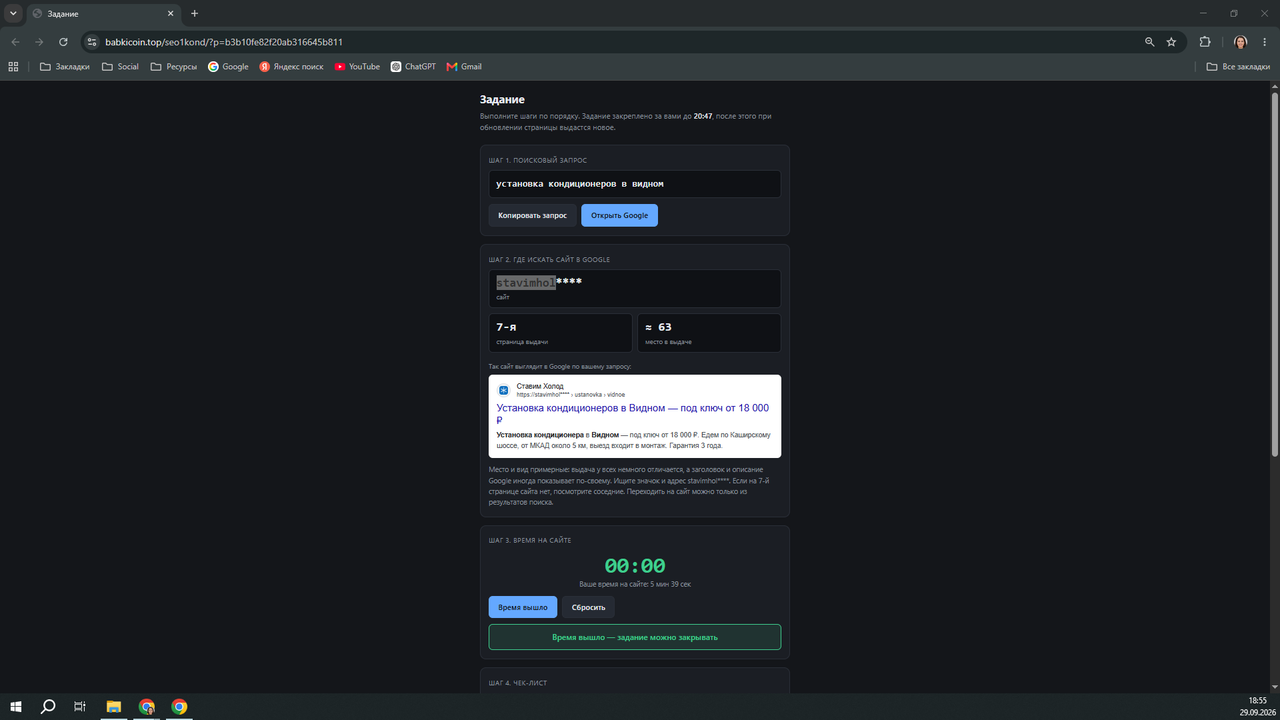This screenshot has height=720, width=1280.
Task: View site information icon in address bar
Action: point(92,42)
